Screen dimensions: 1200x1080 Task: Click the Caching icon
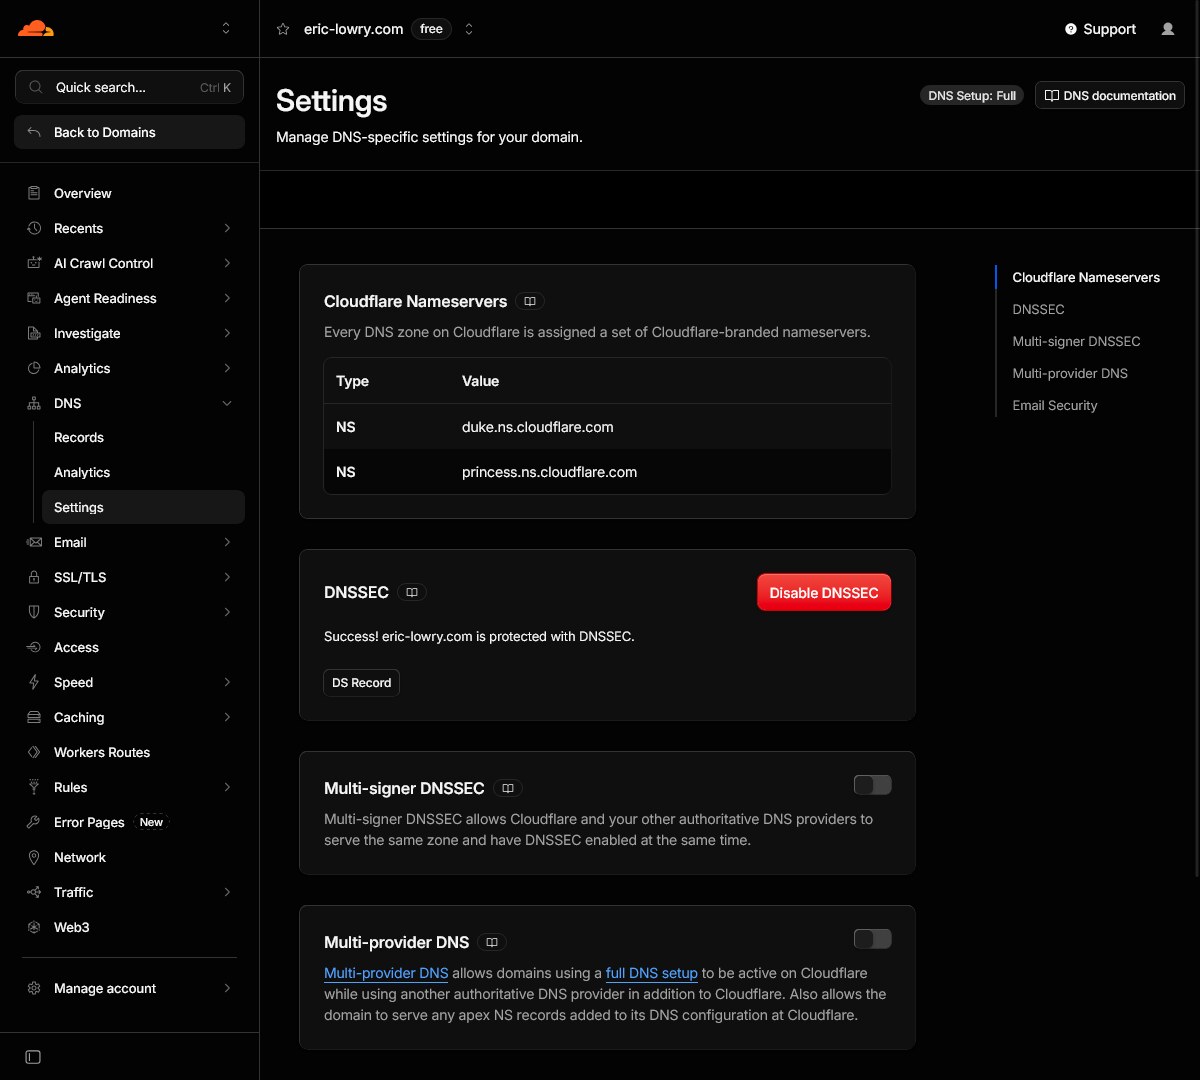34,717
